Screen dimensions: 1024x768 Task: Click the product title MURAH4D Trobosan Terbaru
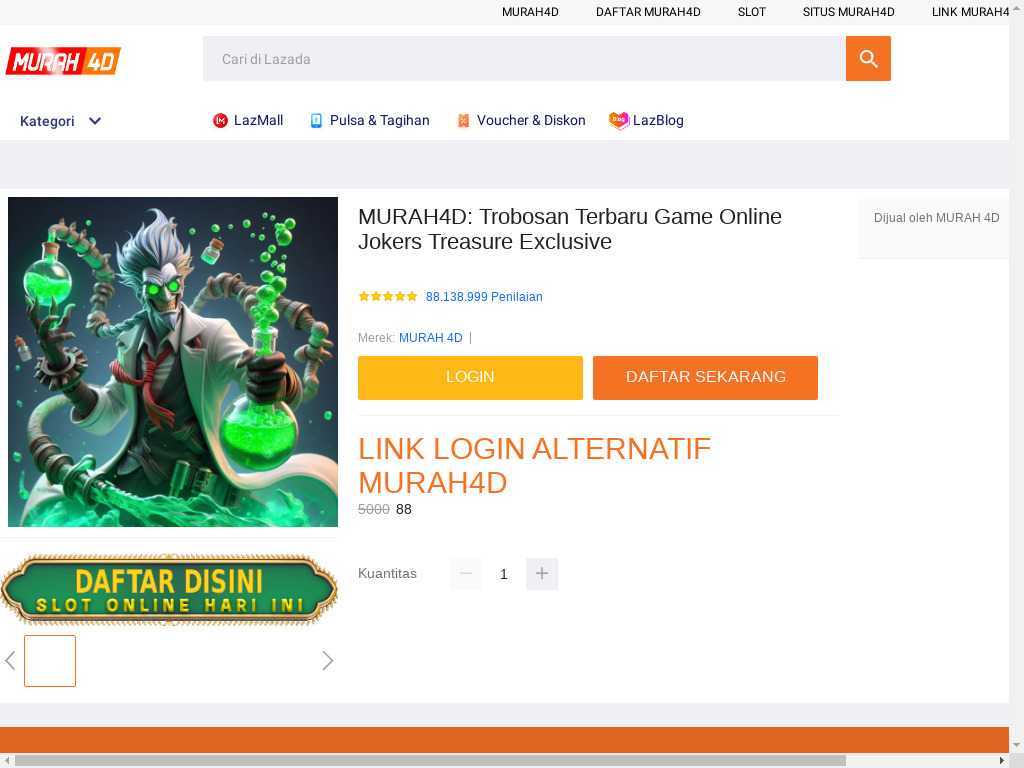569,229
